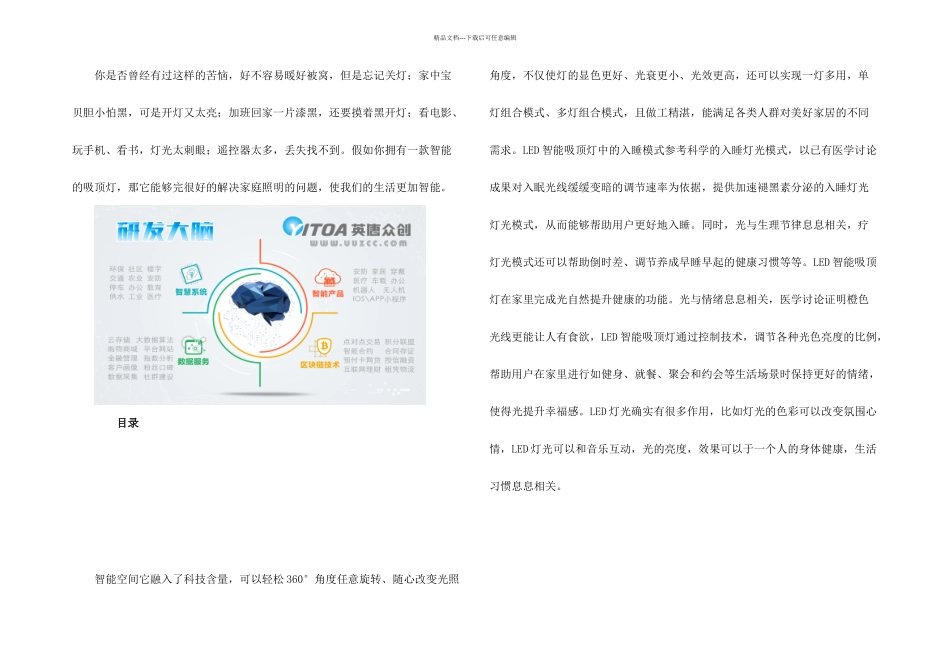Click the blue polygon brain graphic
This screenshot has height=672, width=950.
(x=261, y=304)
